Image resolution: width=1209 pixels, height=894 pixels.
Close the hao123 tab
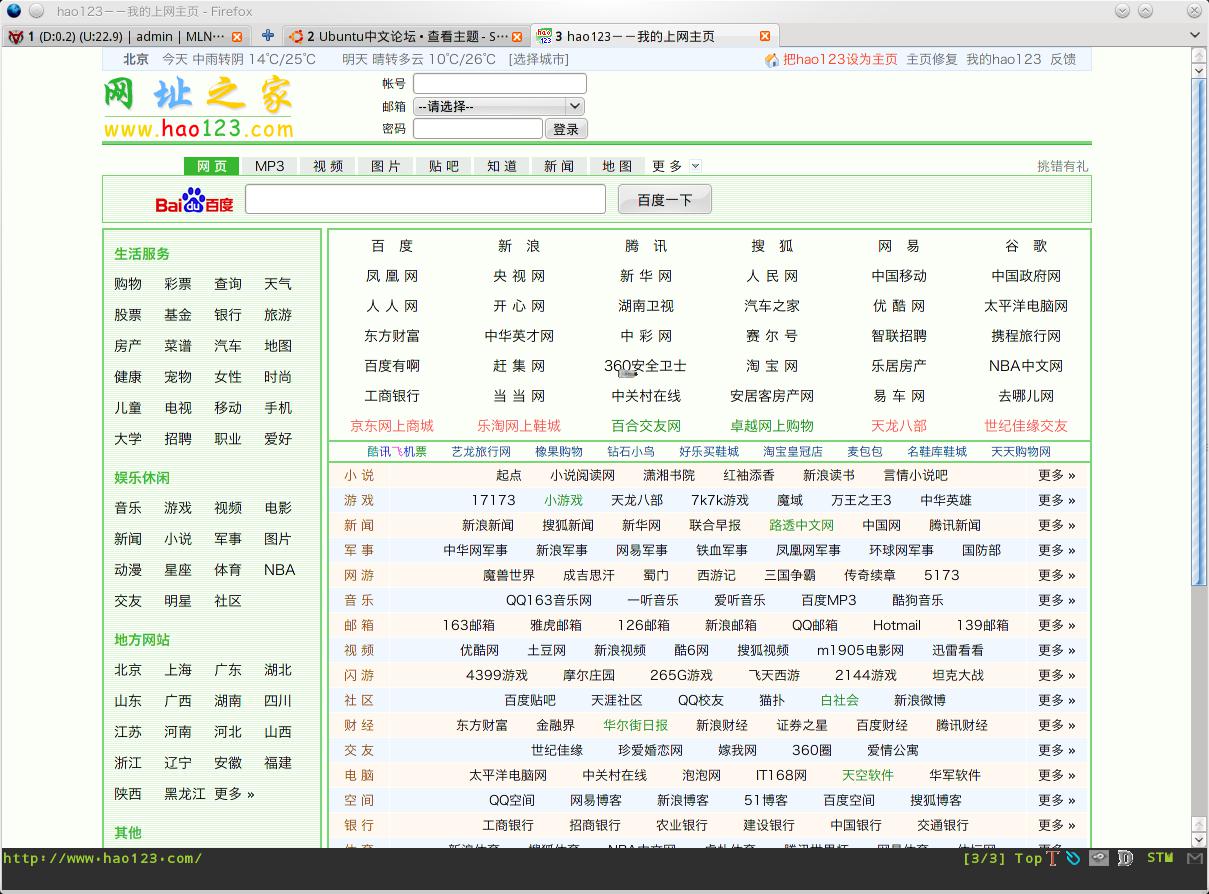point(765,36)
